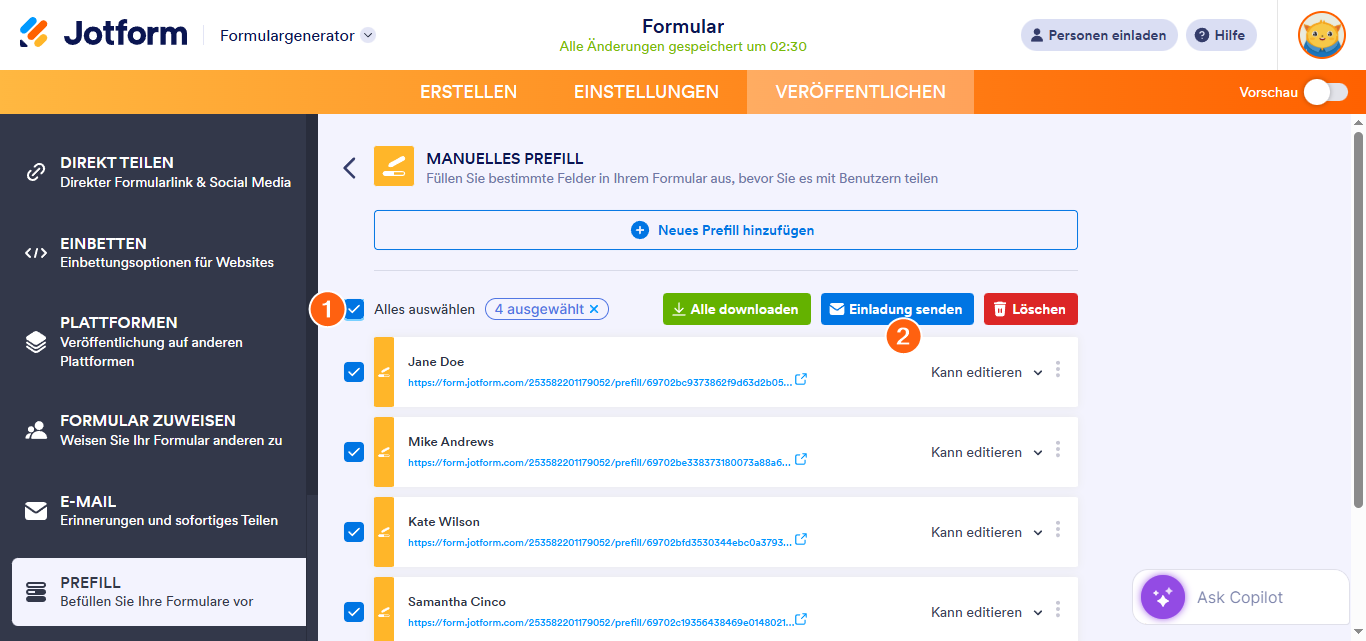1366x641 pixels.
Task: Open the EINSTELLUNGEN tab
Action: tap(646, 91)
